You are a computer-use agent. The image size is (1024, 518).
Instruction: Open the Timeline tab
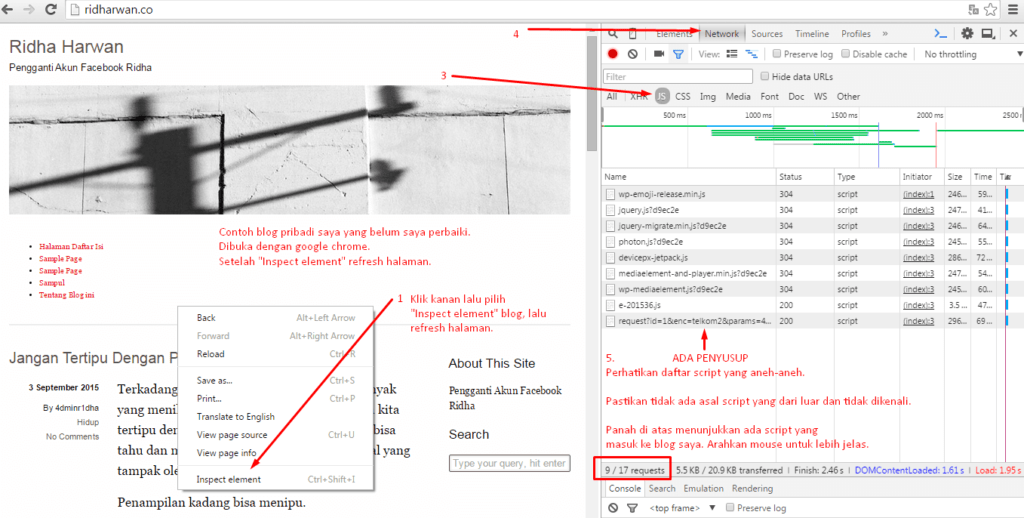coord(812,34)
